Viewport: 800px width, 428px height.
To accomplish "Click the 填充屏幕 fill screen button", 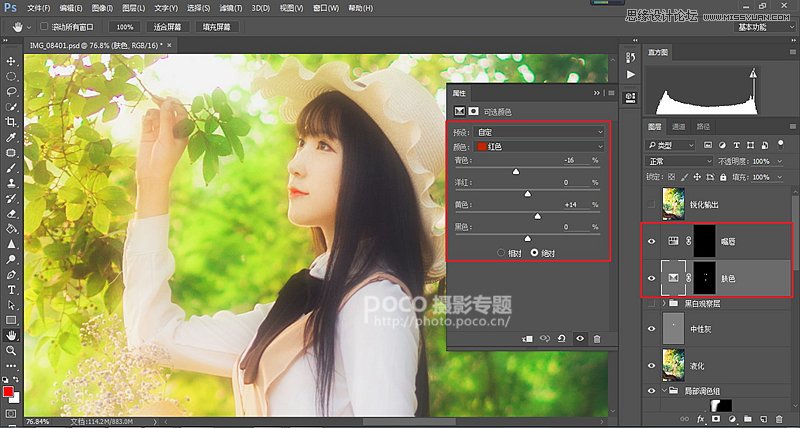I will click(x=217, y=27).
